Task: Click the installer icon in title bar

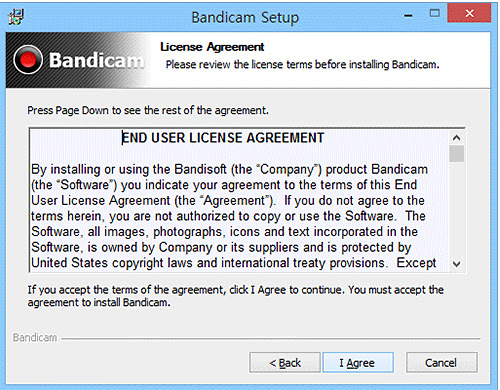Action: tap(16, 17)
